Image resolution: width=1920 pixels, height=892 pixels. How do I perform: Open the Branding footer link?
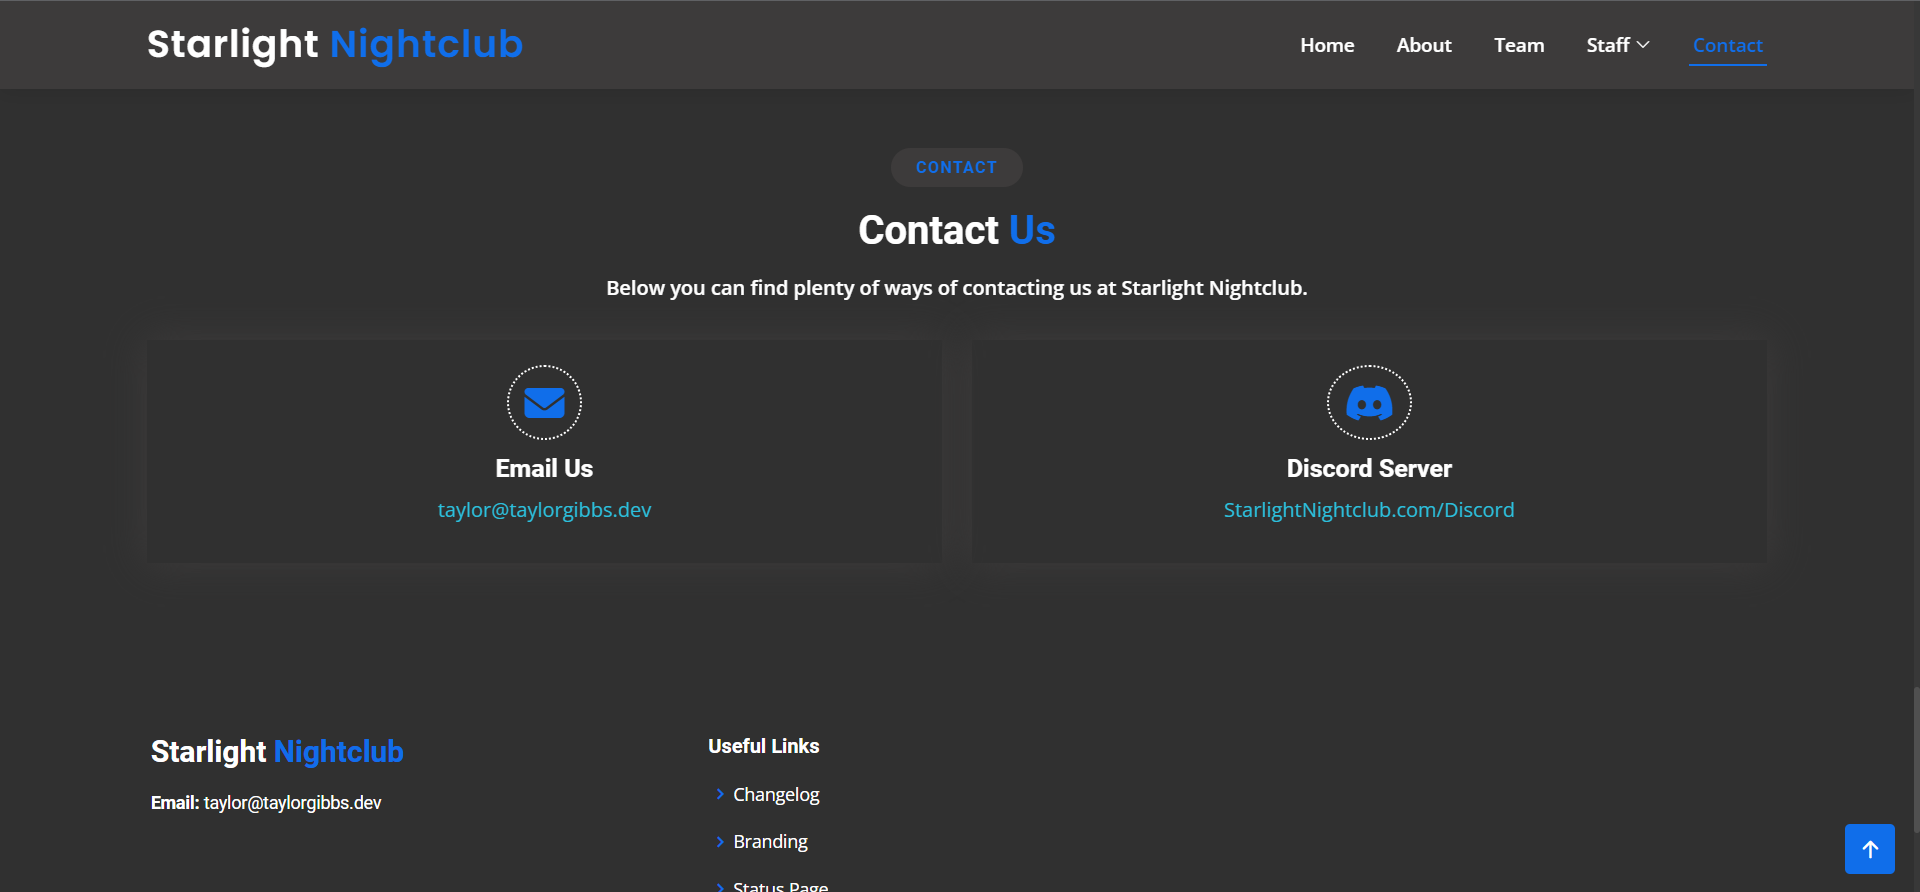point(770,842)
